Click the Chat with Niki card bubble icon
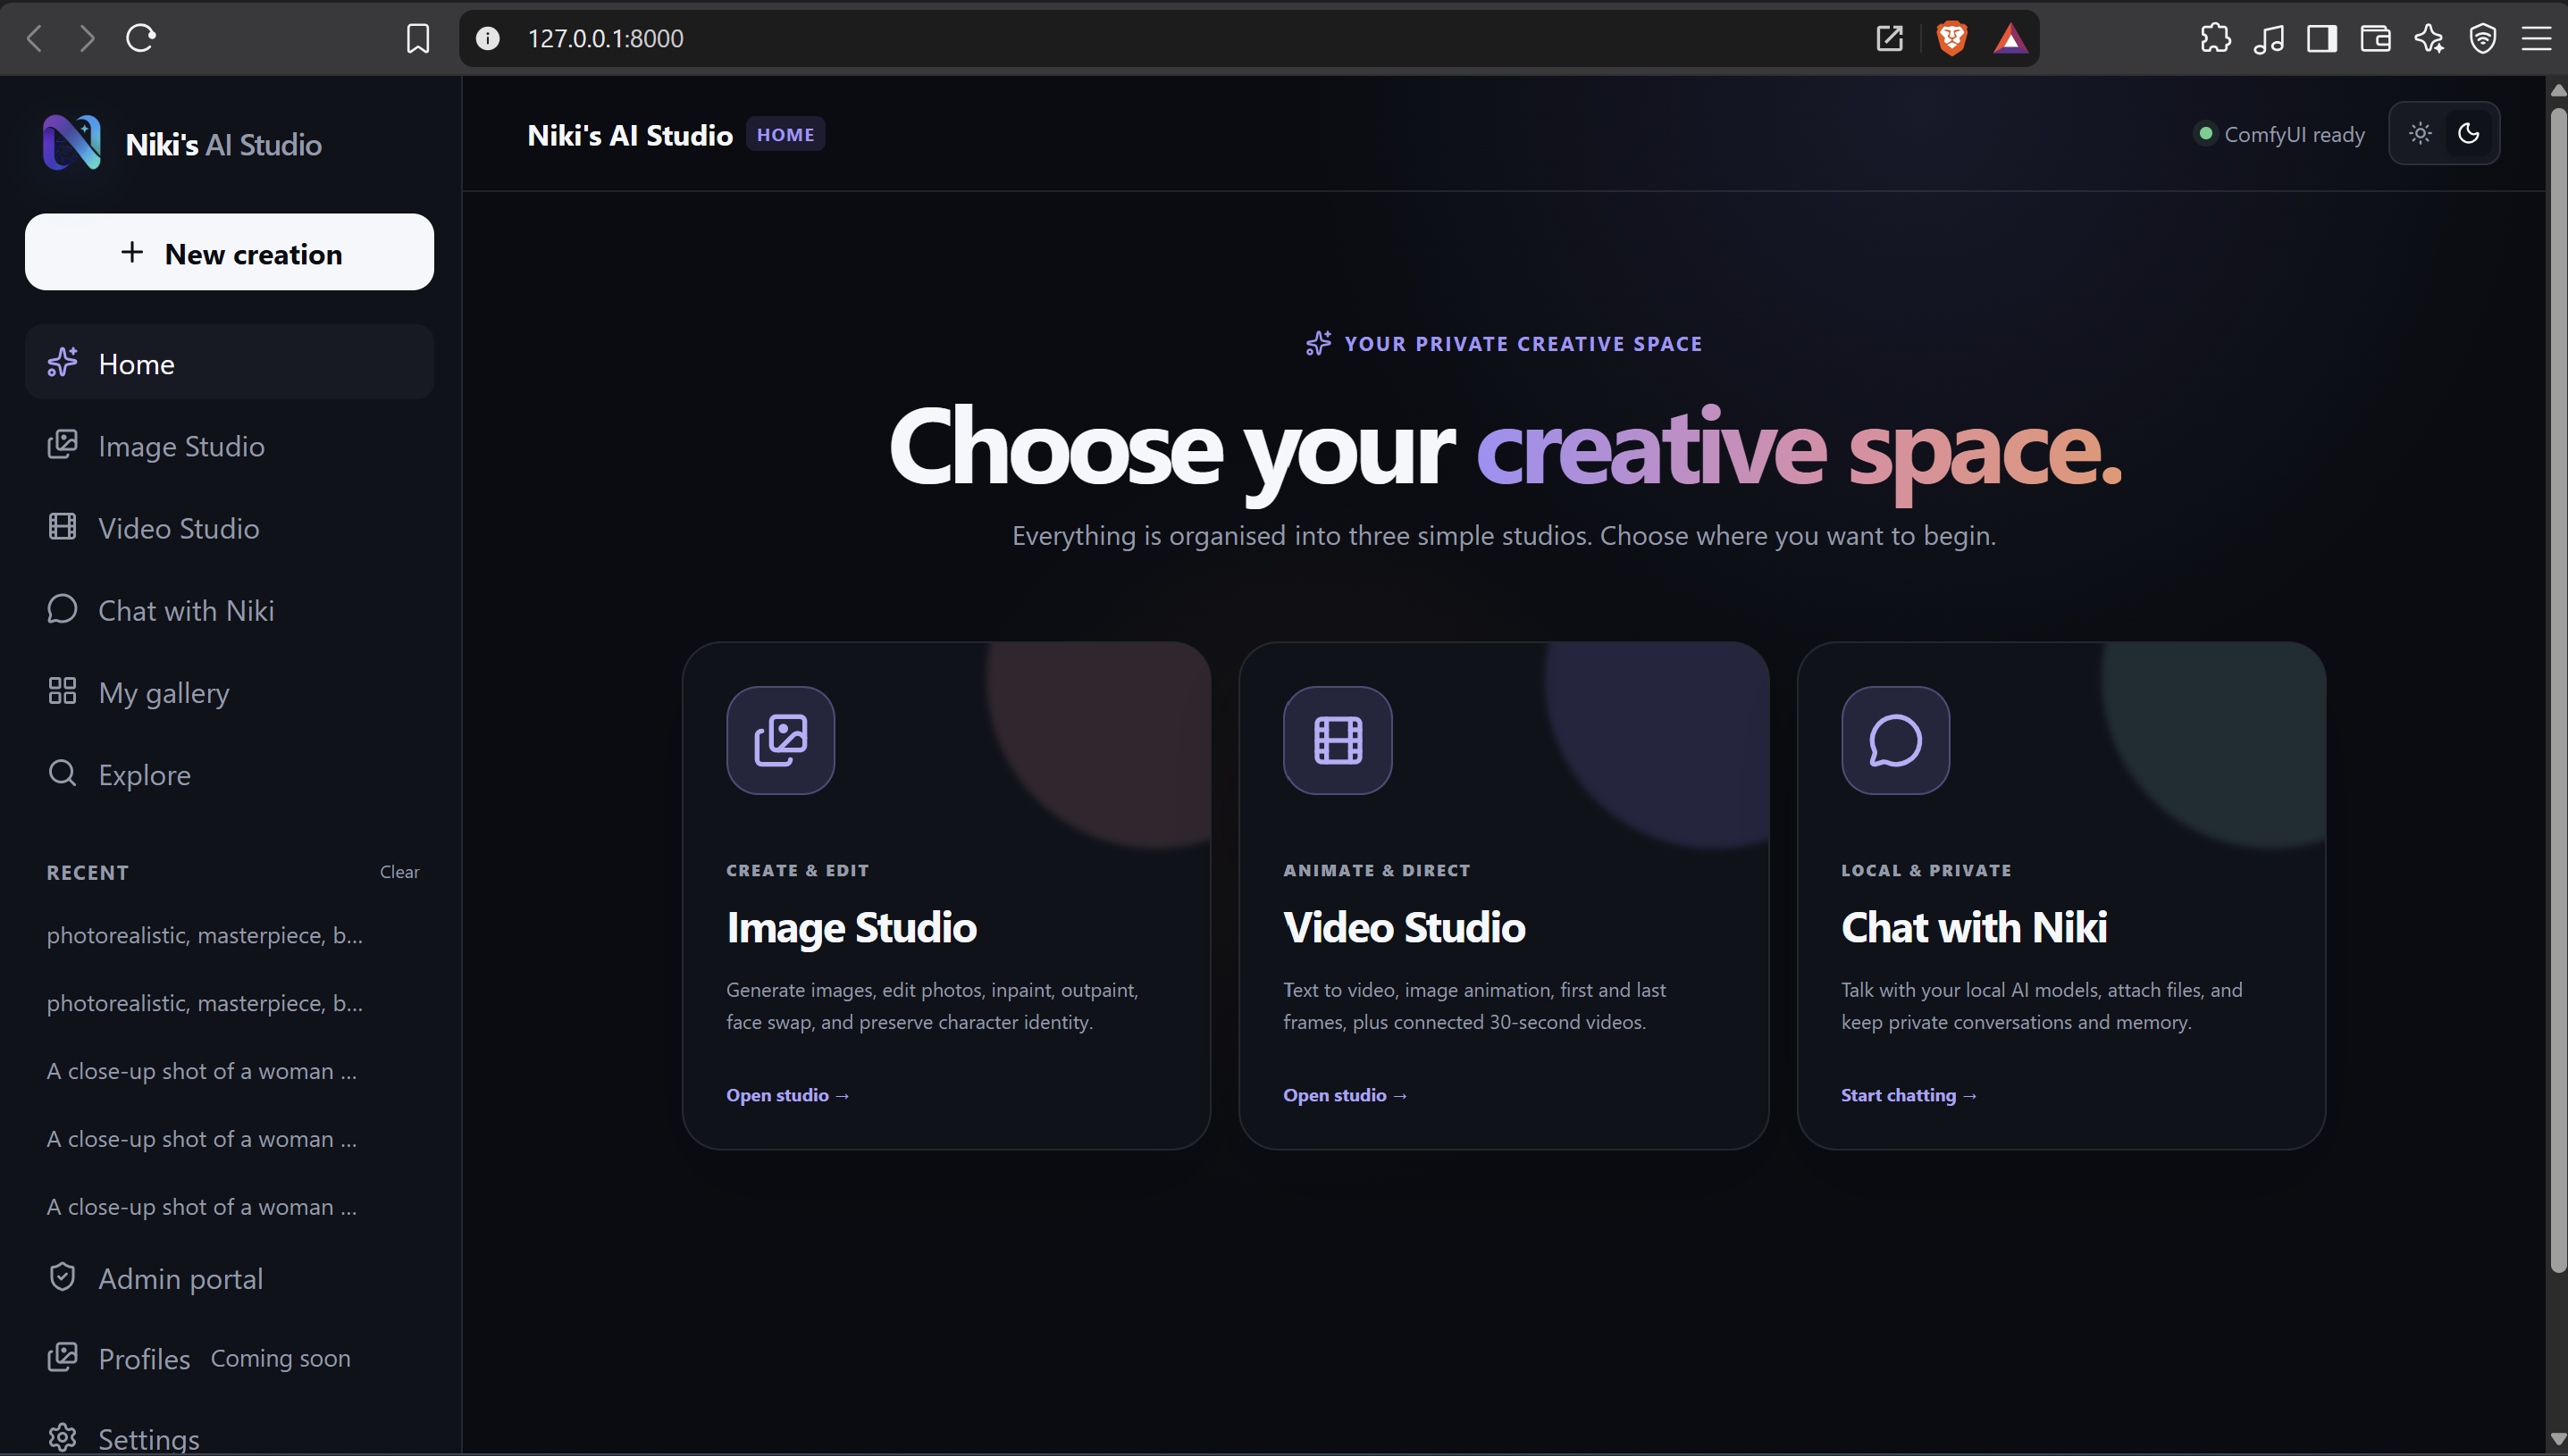Viewport: 2568px width, 1456px height. (1895, 740)
